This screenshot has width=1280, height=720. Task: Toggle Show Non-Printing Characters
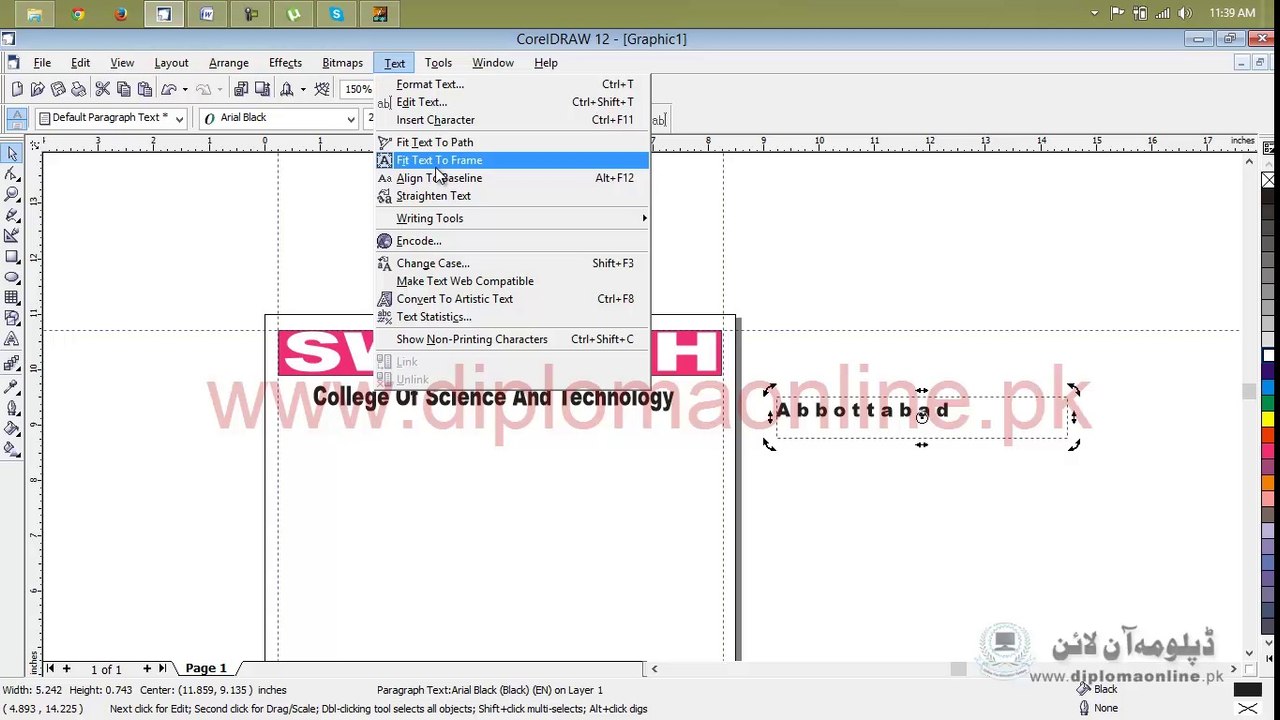[x=472, y=339]
